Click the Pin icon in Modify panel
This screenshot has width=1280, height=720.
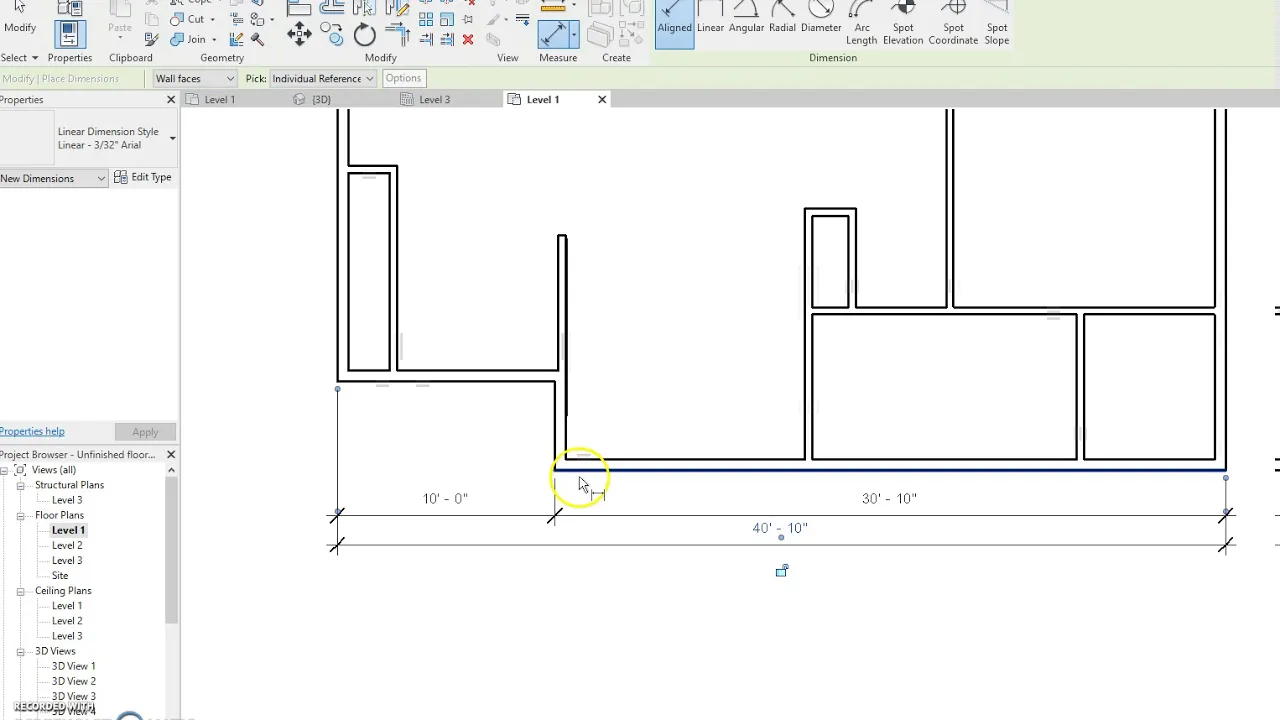468,19
